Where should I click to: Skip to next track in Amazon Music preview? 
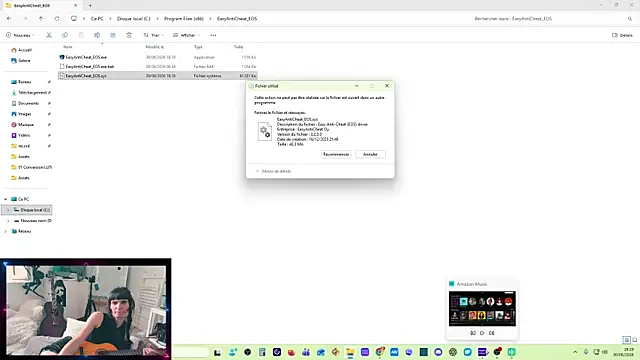491,333
